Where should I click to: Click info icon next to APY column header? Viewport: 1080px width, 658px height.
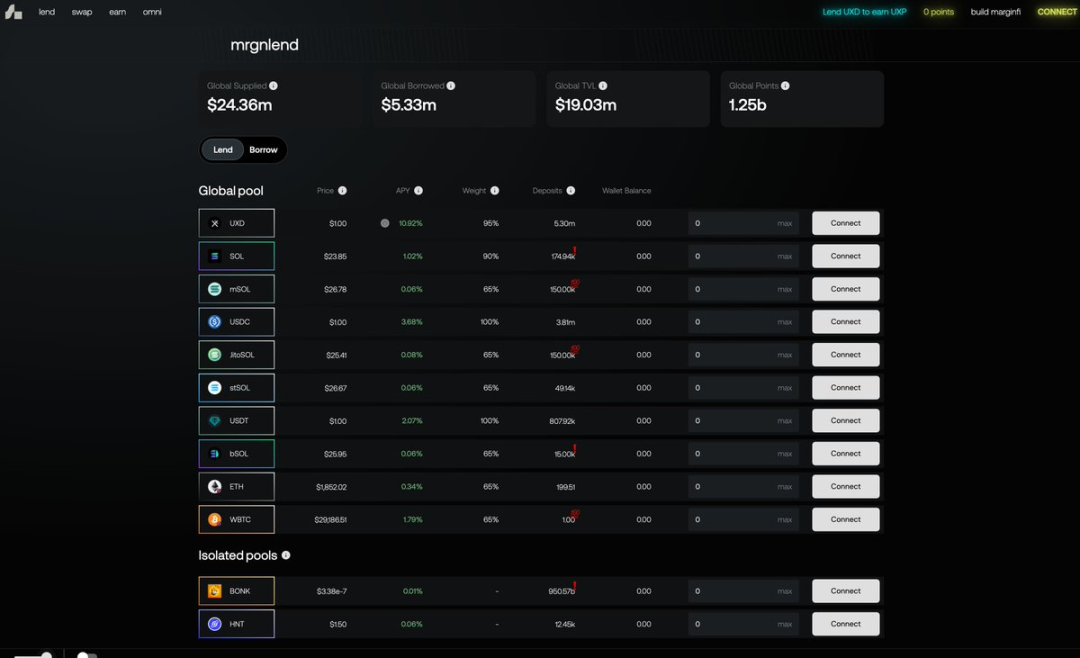(418, 191)
